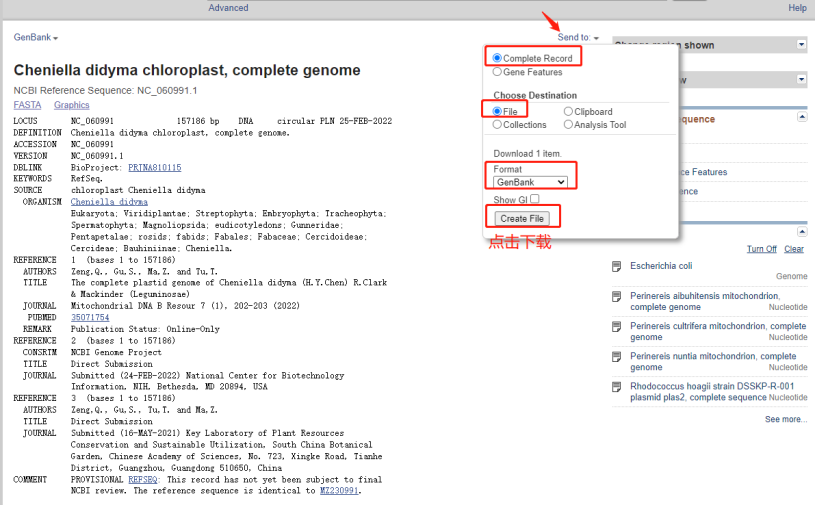816x506 pixels.
Task: Click See more recent activity
Action: point(786,420)
